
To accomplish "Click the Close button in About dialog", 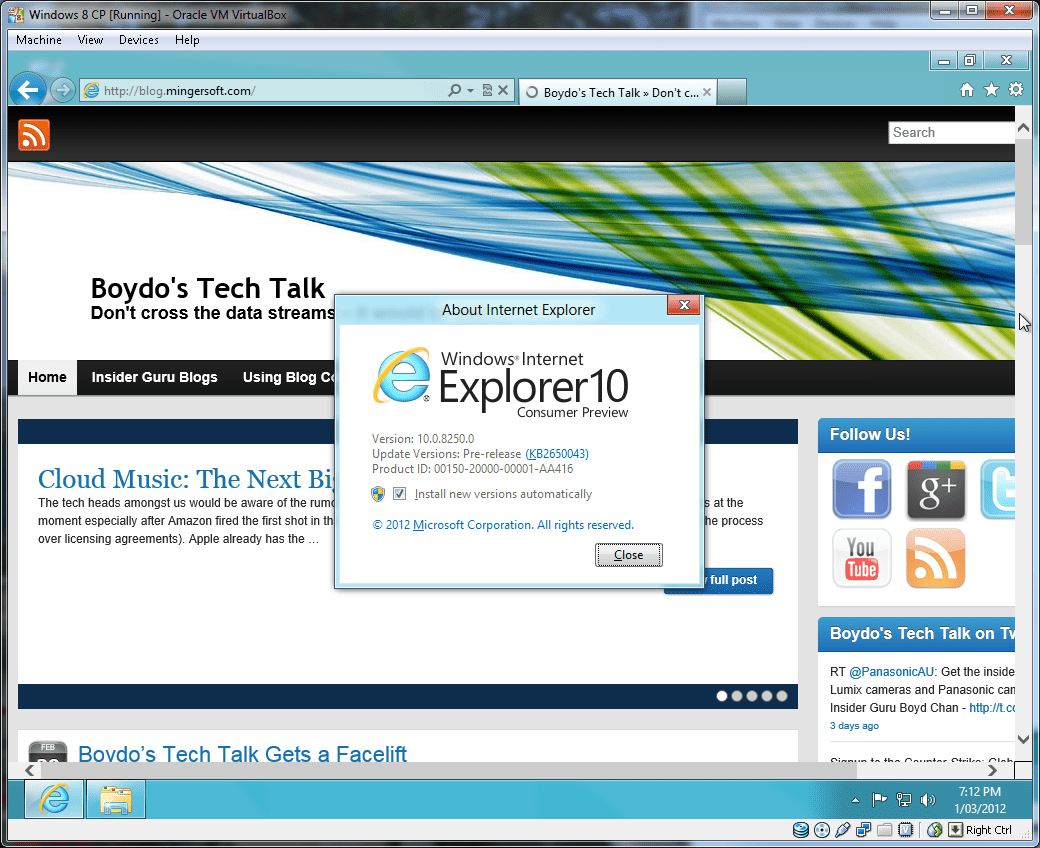I will tap(628, 555).
